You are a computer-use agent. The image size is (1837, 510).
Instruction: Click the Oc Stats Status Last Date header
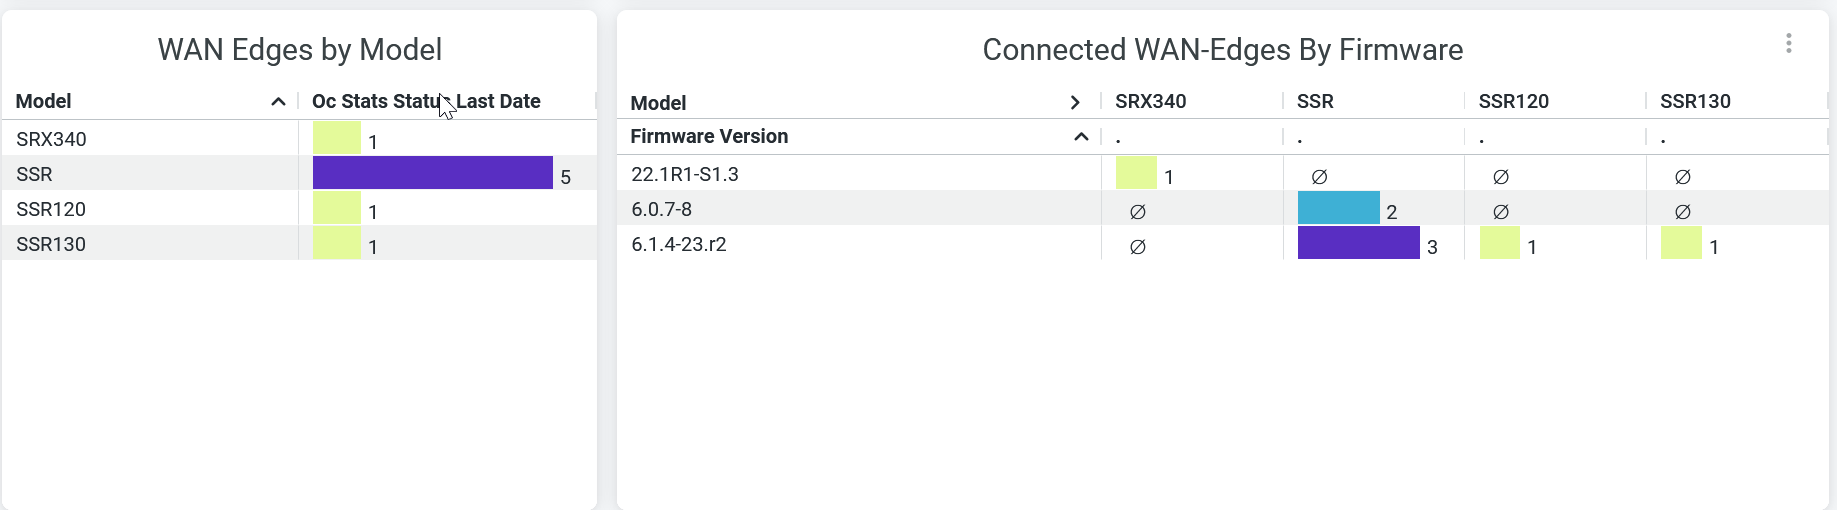pos(426,101)
